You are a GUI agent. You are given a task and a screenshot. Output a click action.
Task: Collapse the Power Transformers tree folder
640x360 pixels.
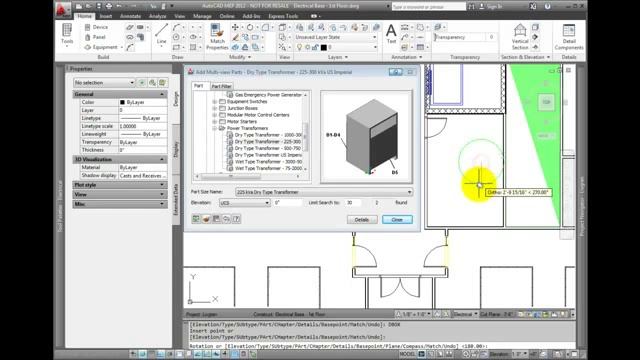[x=215, y=128]
